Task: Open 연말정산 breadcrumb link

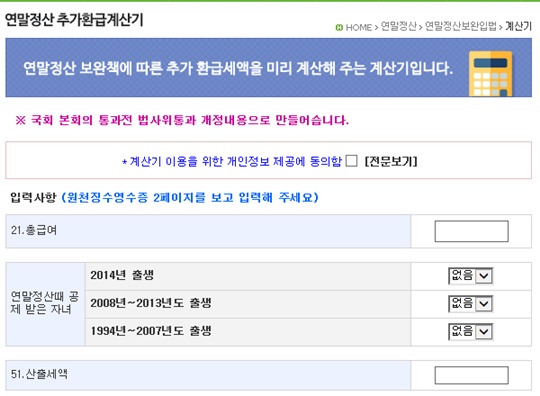Action: (x=399, y=26)
